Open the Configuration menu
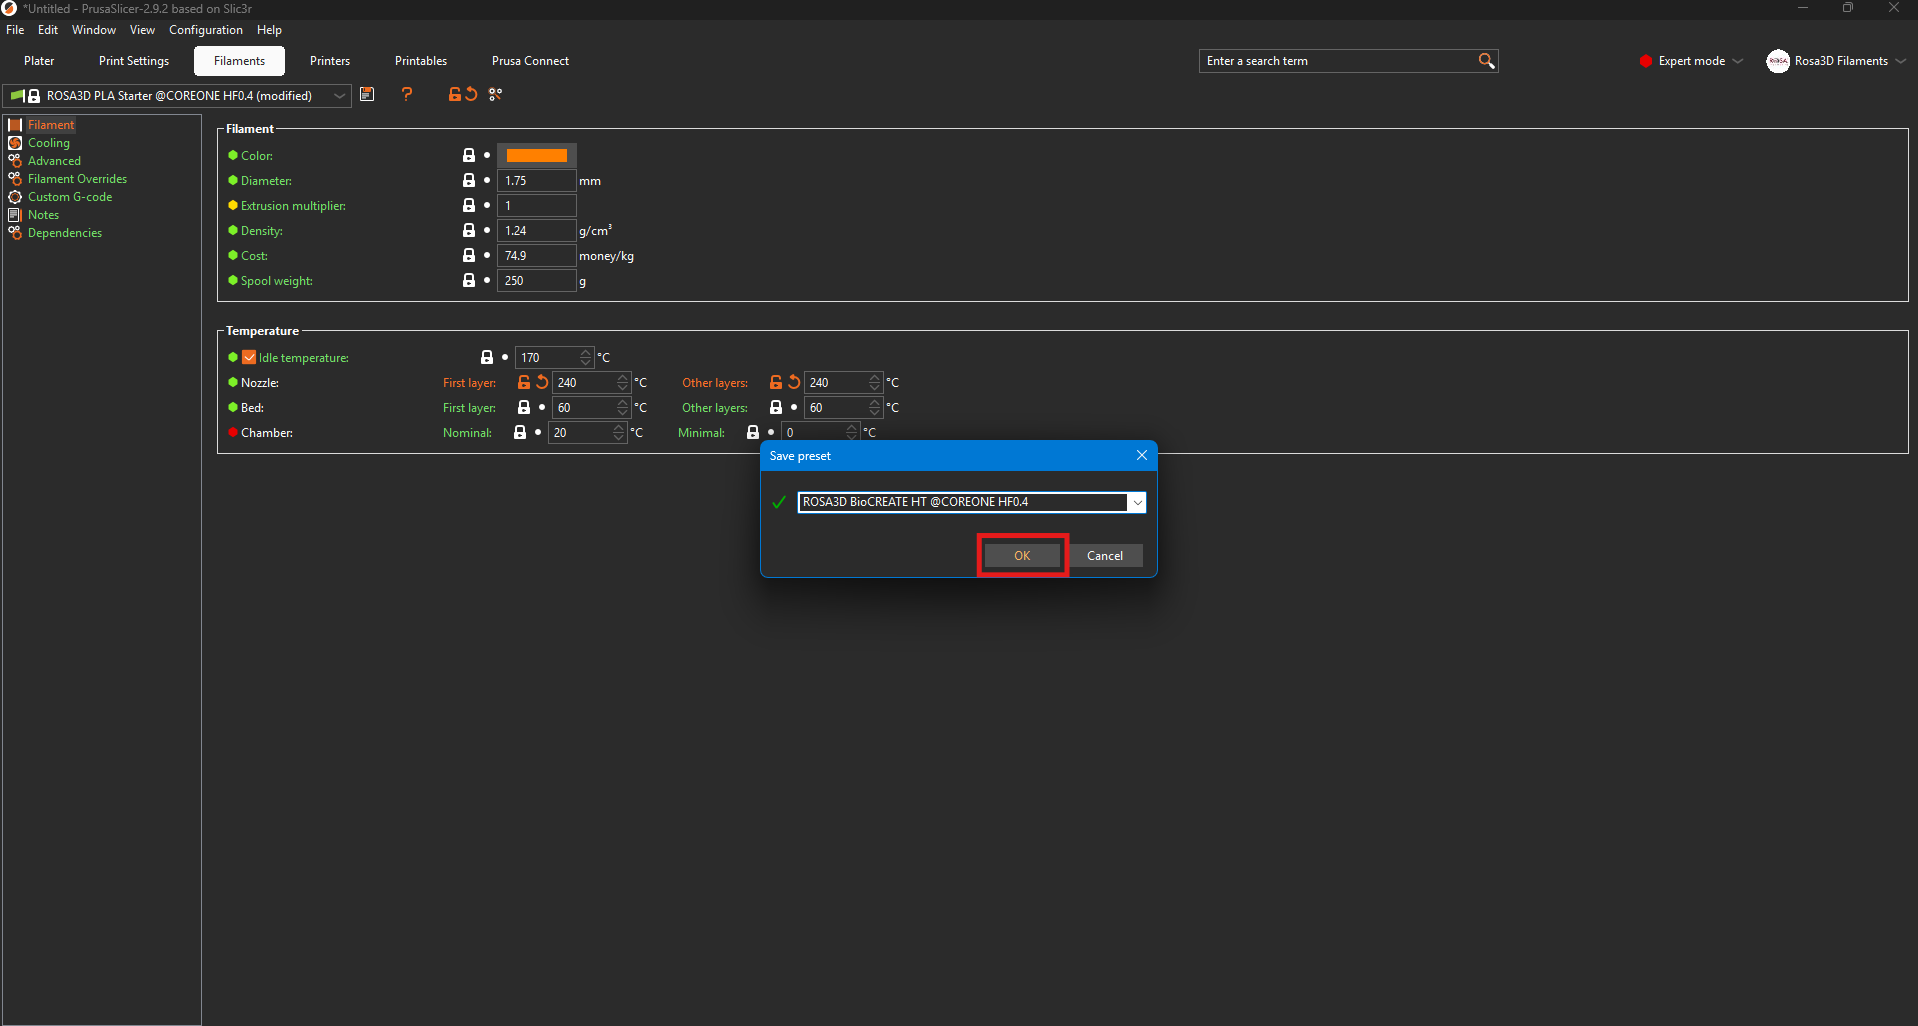Screen dimensions: 1918x1026 [x=205, y=30]
